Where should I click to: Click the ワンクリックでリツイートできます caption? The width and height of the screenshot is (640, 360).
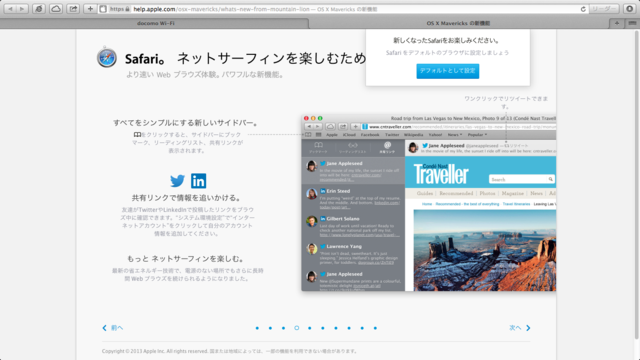tap(506, 102)
